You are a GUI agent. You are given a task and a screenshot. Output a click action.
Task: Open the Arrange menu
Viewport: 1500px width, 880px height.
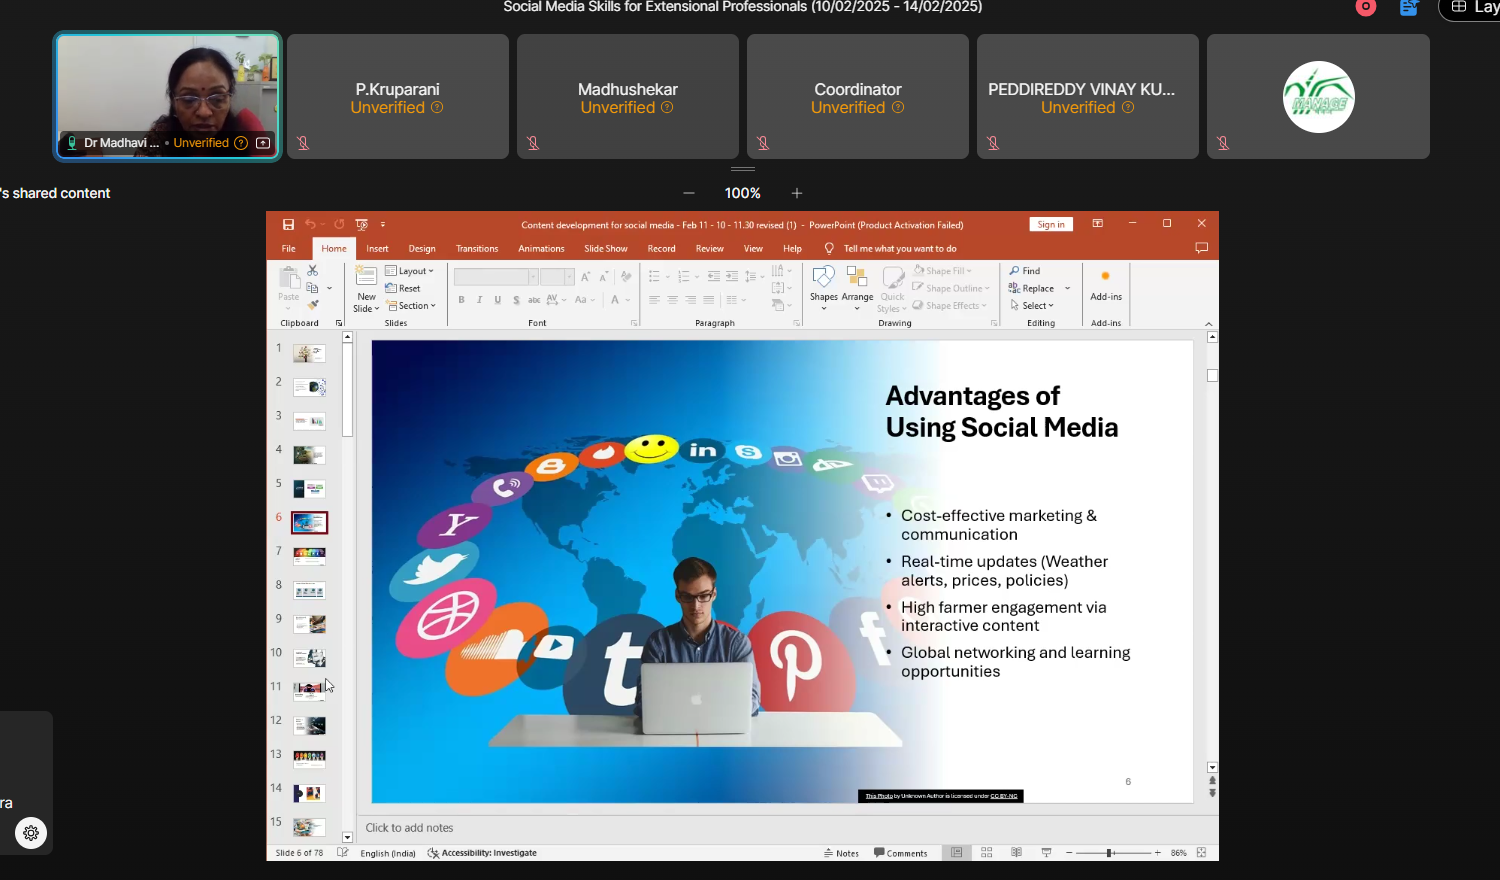click(x=857, y=288)
